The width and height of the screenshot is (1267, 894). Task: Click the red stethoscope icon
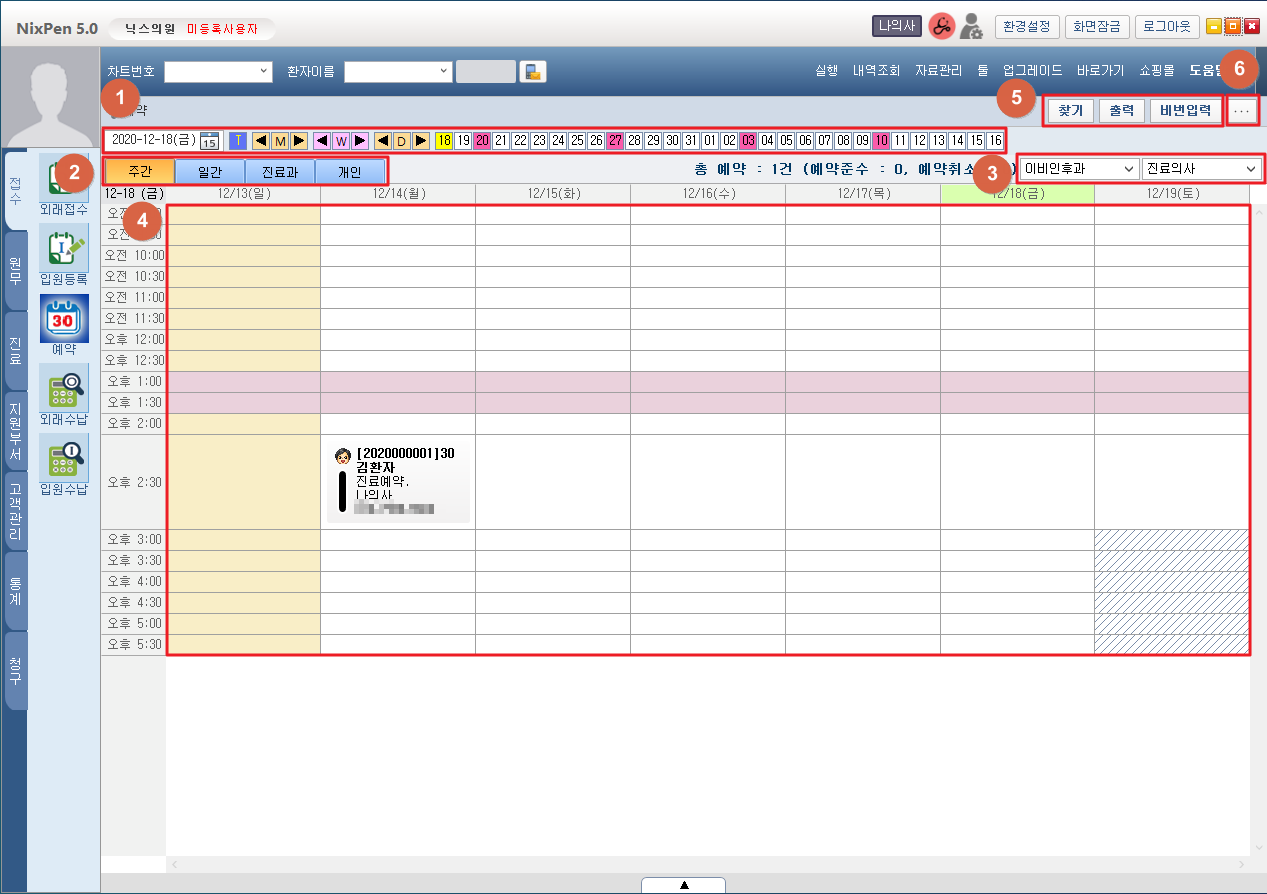pyautogui.click(x=941, y=28)
